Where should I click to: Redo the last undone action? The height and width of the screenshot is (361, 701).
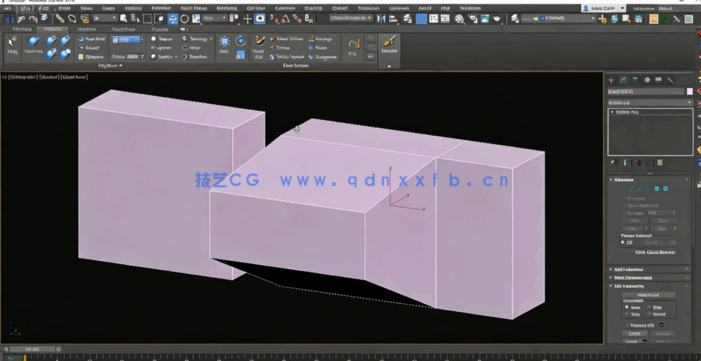[33, 19]
